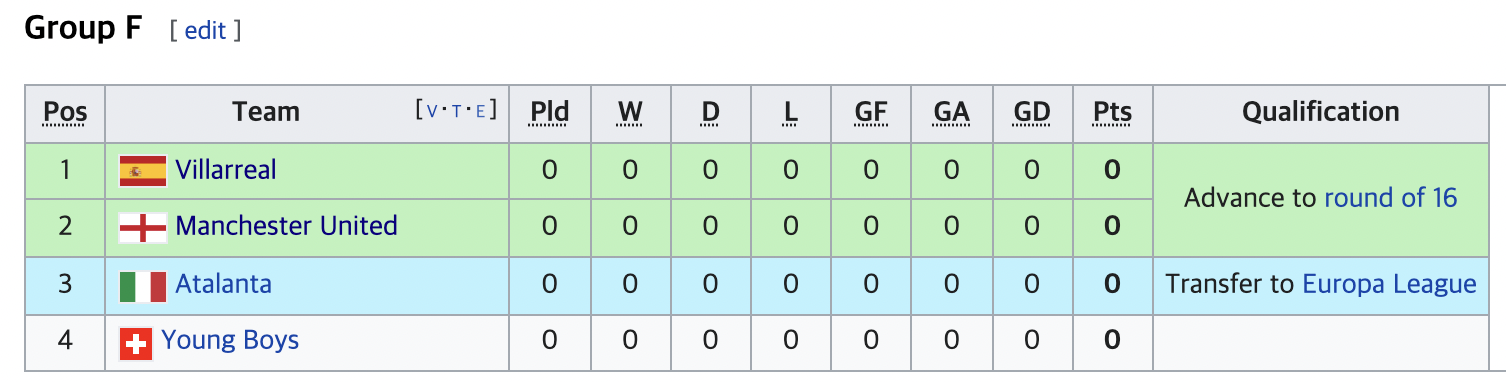The width and height of the screenshot is (1506, 382).
Task: Click the GD column header abbreviation
Action: click(1031, 112)
